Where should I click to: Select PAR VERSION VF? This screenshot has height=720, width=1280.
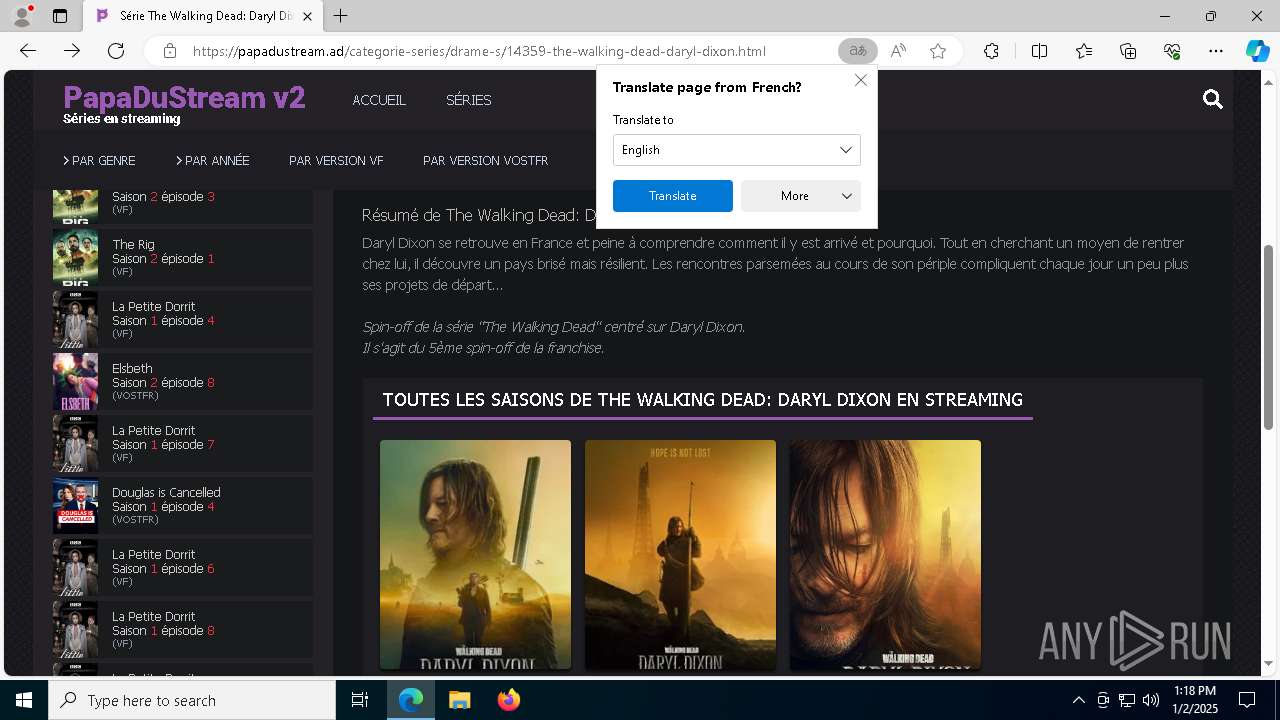(336, 160)
